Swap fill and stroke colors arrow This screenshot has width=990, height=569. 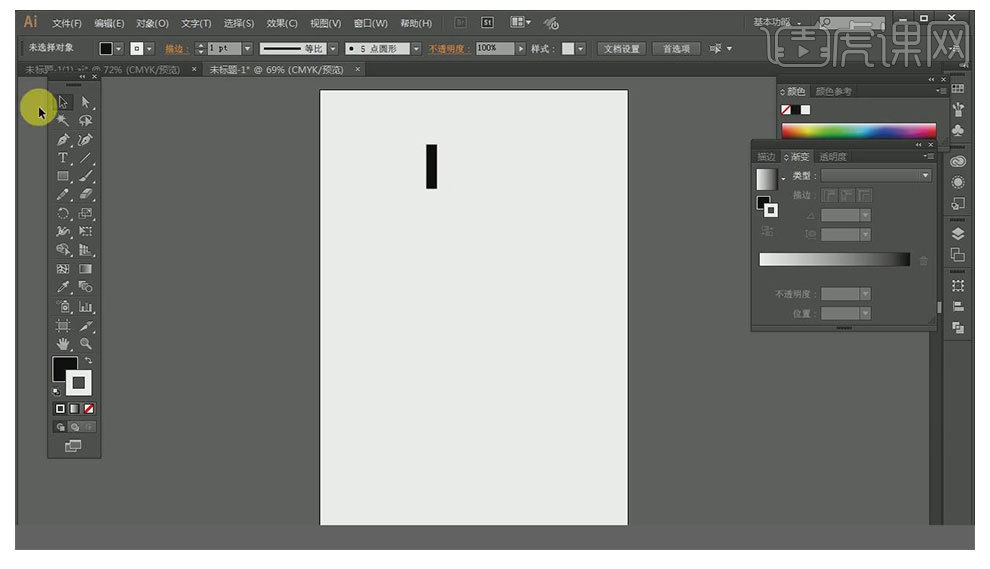click(88, 360)
